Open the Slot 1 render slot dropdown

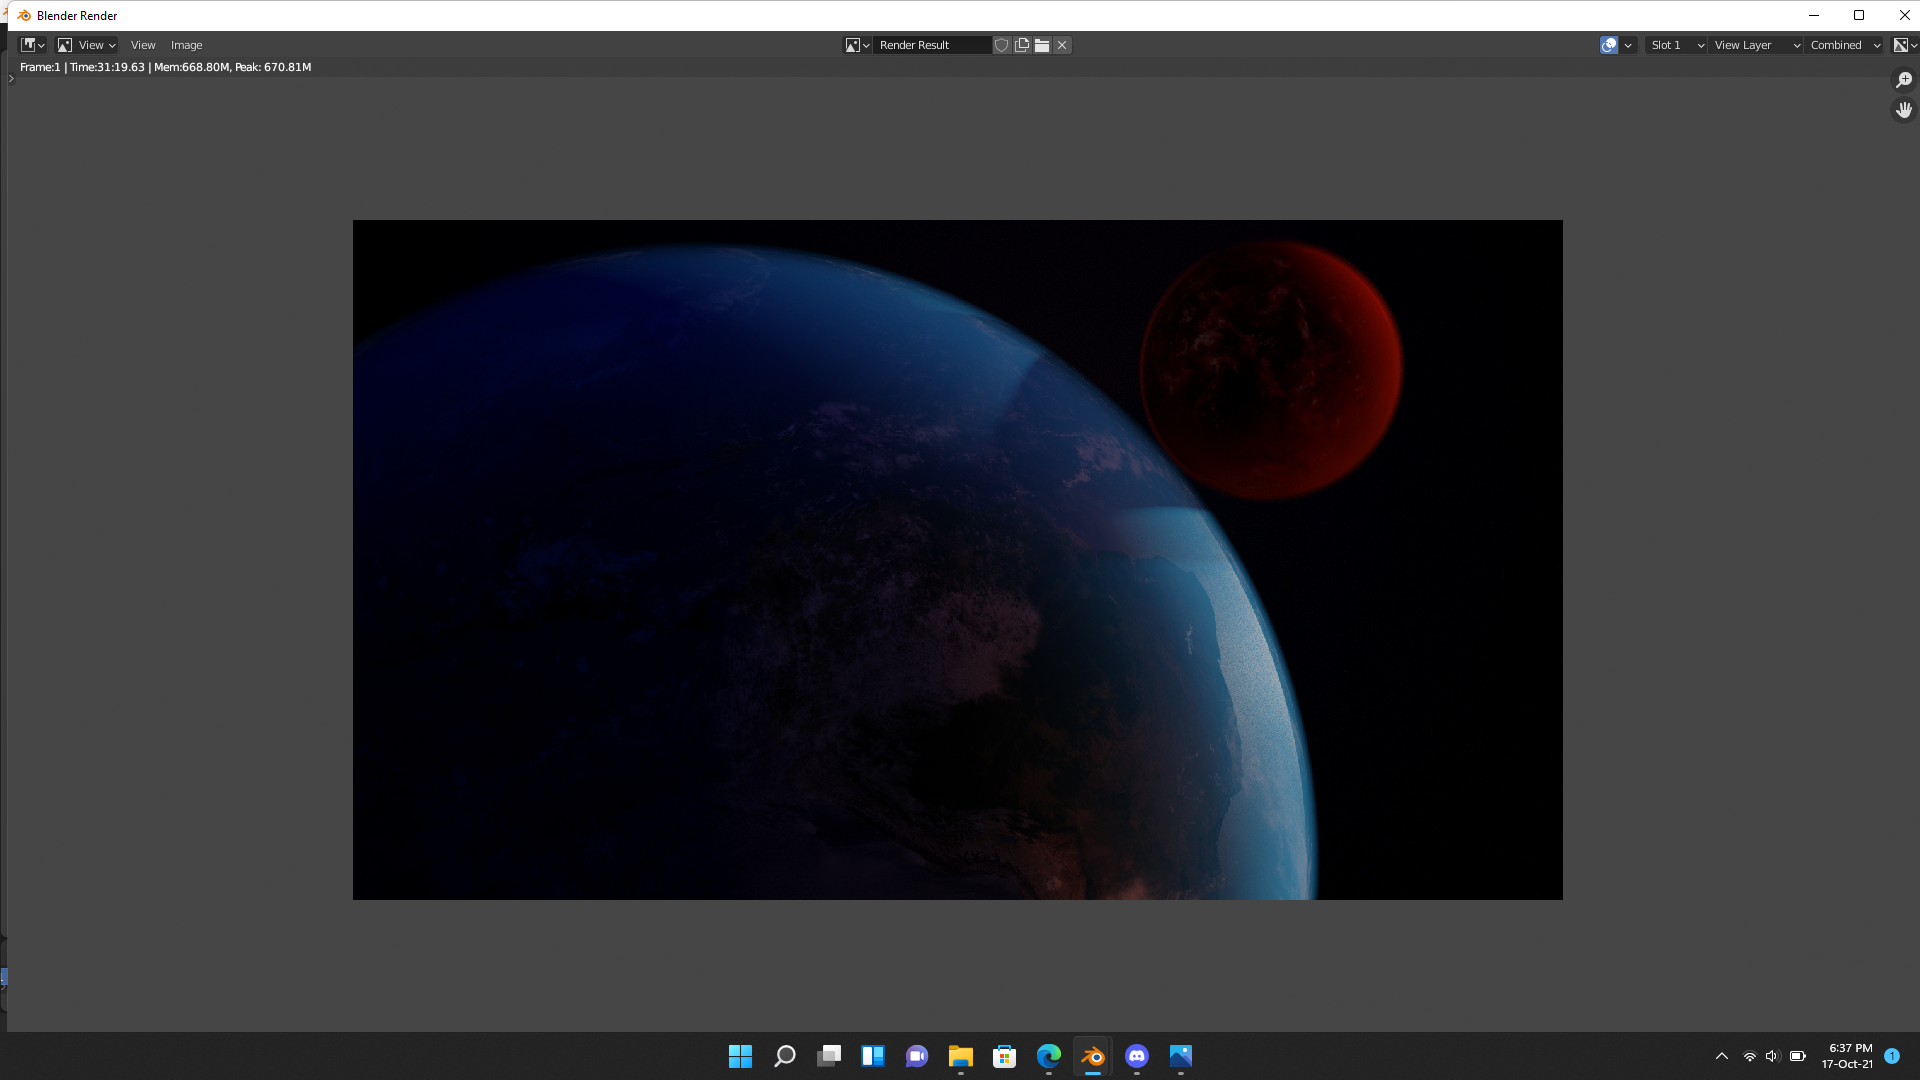[x=1676, y=45]
